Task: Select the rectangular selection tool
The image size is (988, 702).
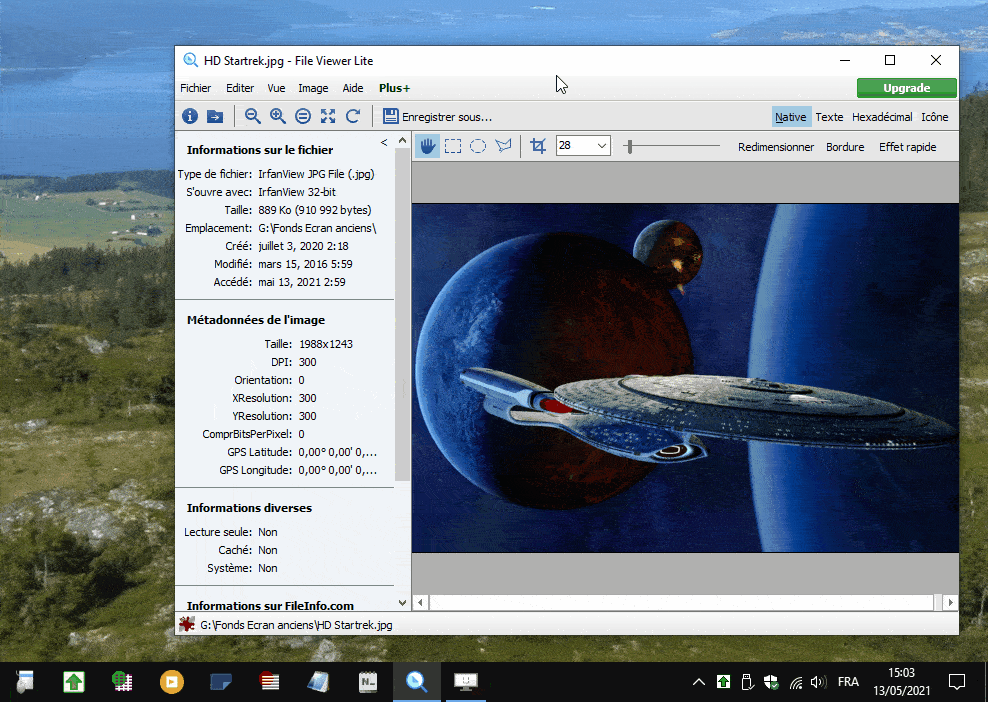Action: [452, 146]
